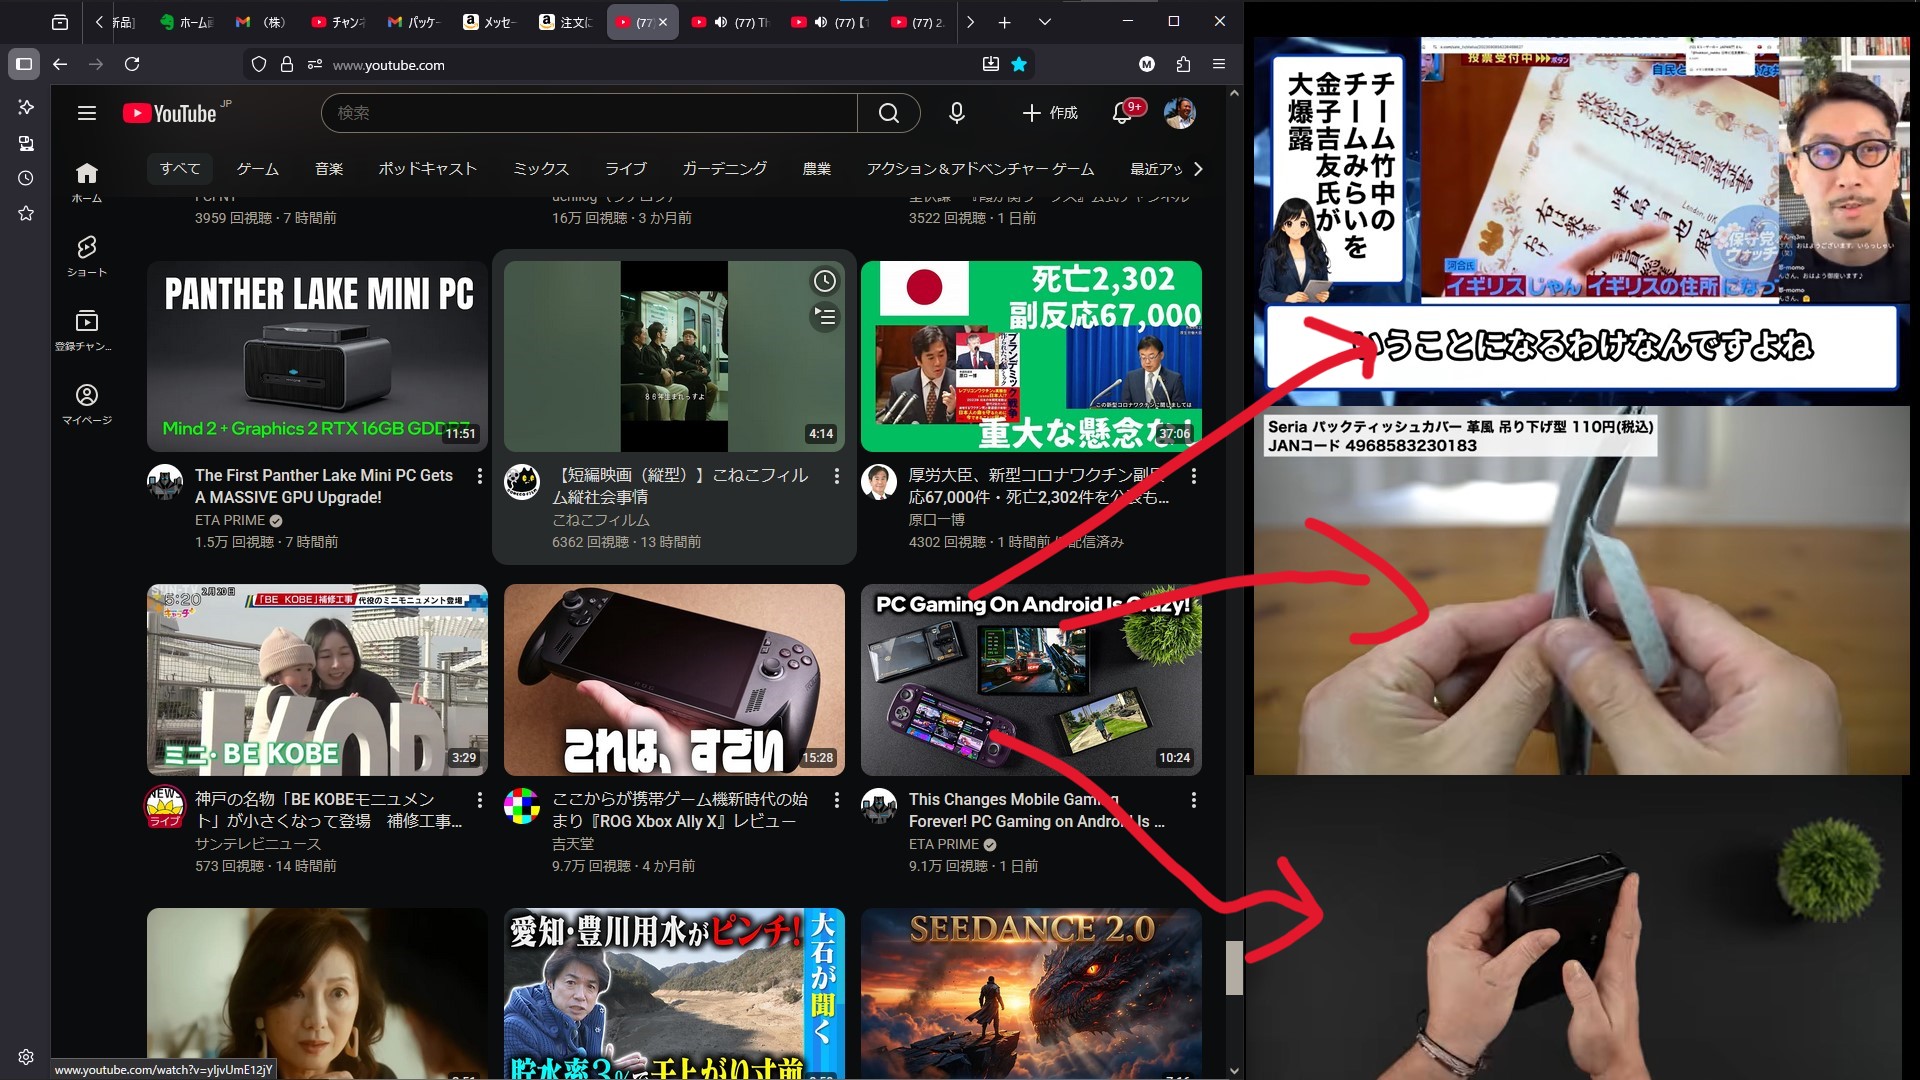1920x1080 pixels.
Task: Open the YouTube notifications bell
Action: (1122, 113)
